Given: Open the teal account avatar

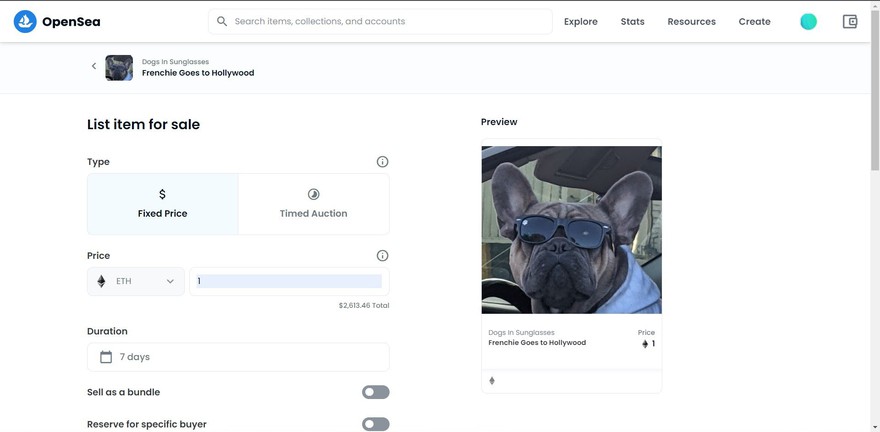Looking at the screenshot, I should pos(808,21).
